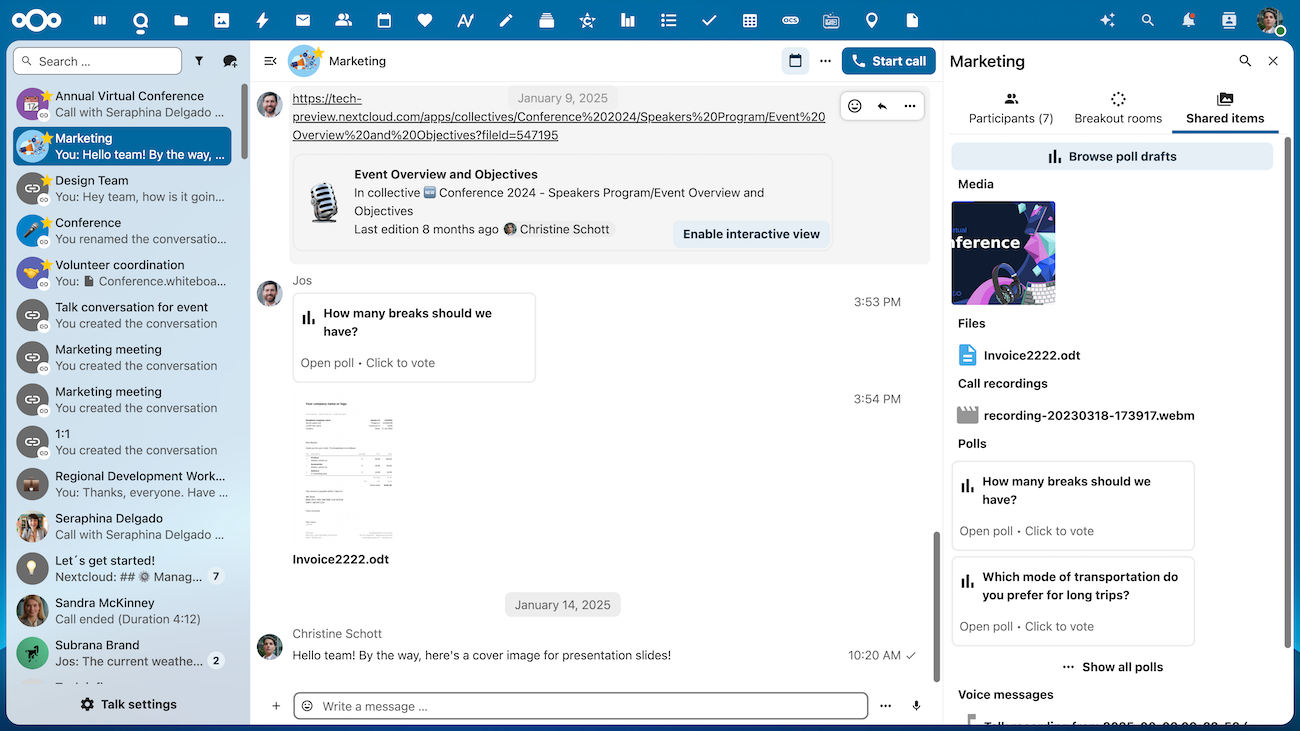
Task: Close the Marketing right sidebar
Action: tap(1273, 61)
